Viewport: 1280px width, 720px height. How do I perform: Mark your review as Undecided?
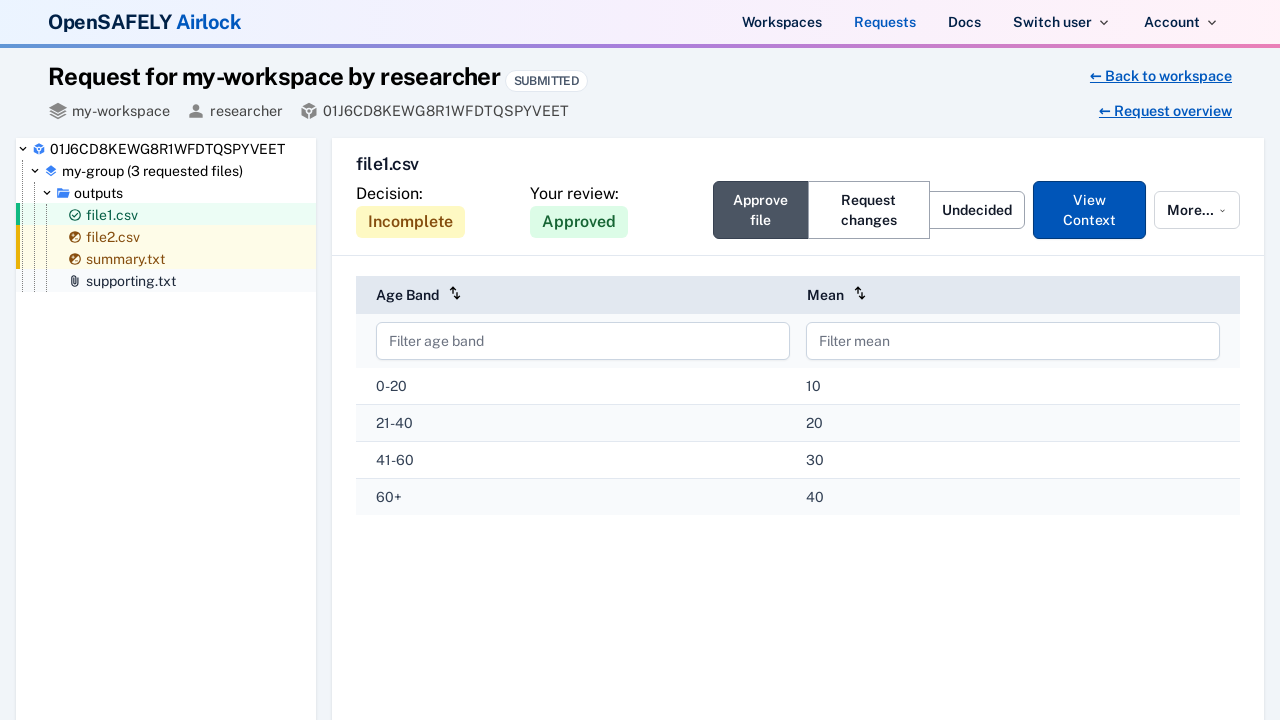[976, 210]
